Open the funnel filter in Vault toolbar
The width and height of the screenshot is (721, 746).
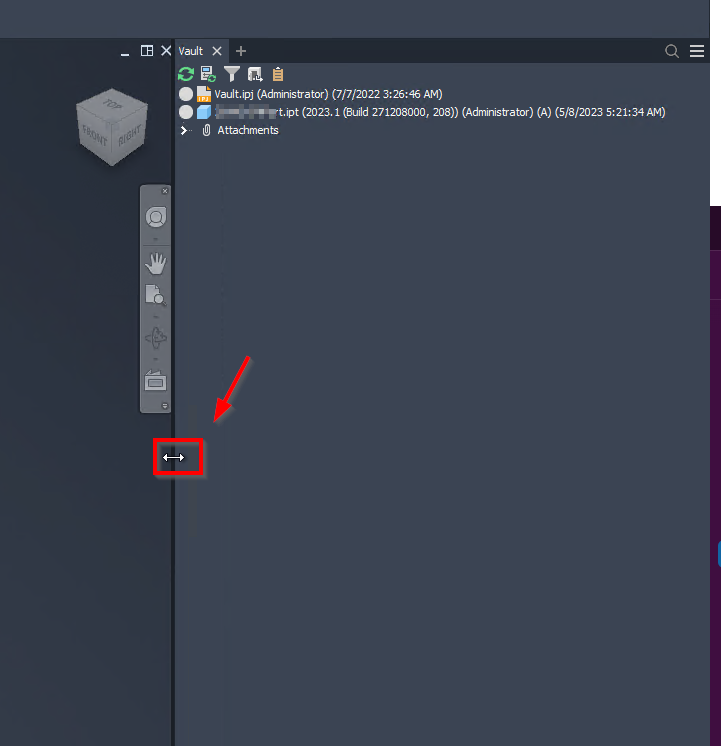[x=232, y=74]
